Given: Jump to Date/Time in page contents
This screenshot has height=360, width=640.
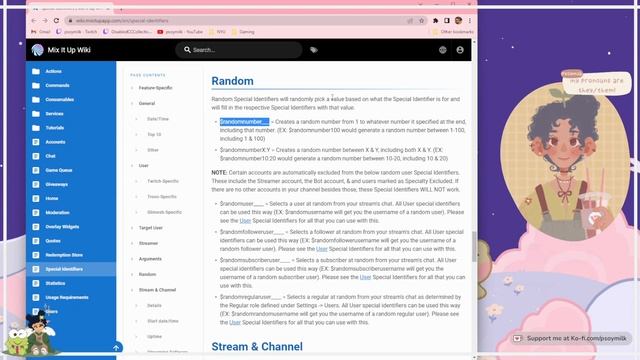Looking at the screenshot, I should (x=158, y=119).
